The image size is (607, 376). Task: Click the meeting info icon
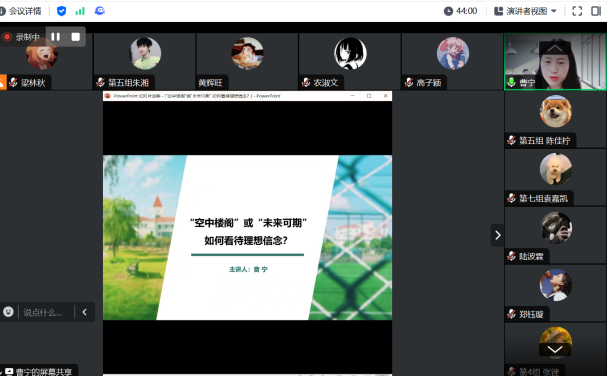2,11
